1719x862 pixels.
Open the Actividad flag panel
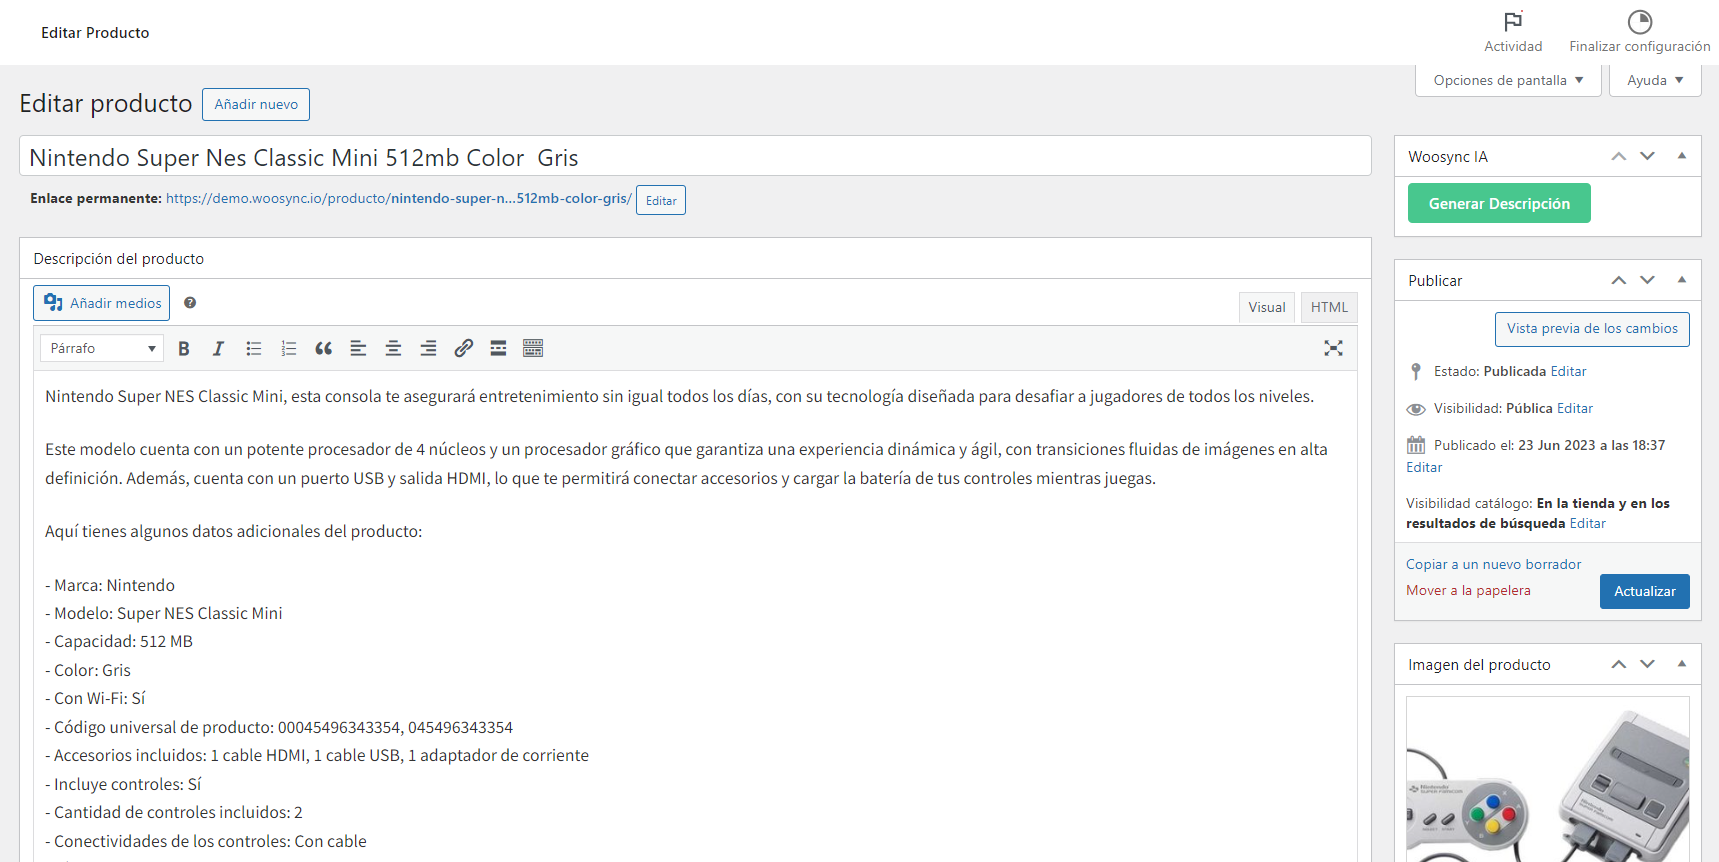1513,32
